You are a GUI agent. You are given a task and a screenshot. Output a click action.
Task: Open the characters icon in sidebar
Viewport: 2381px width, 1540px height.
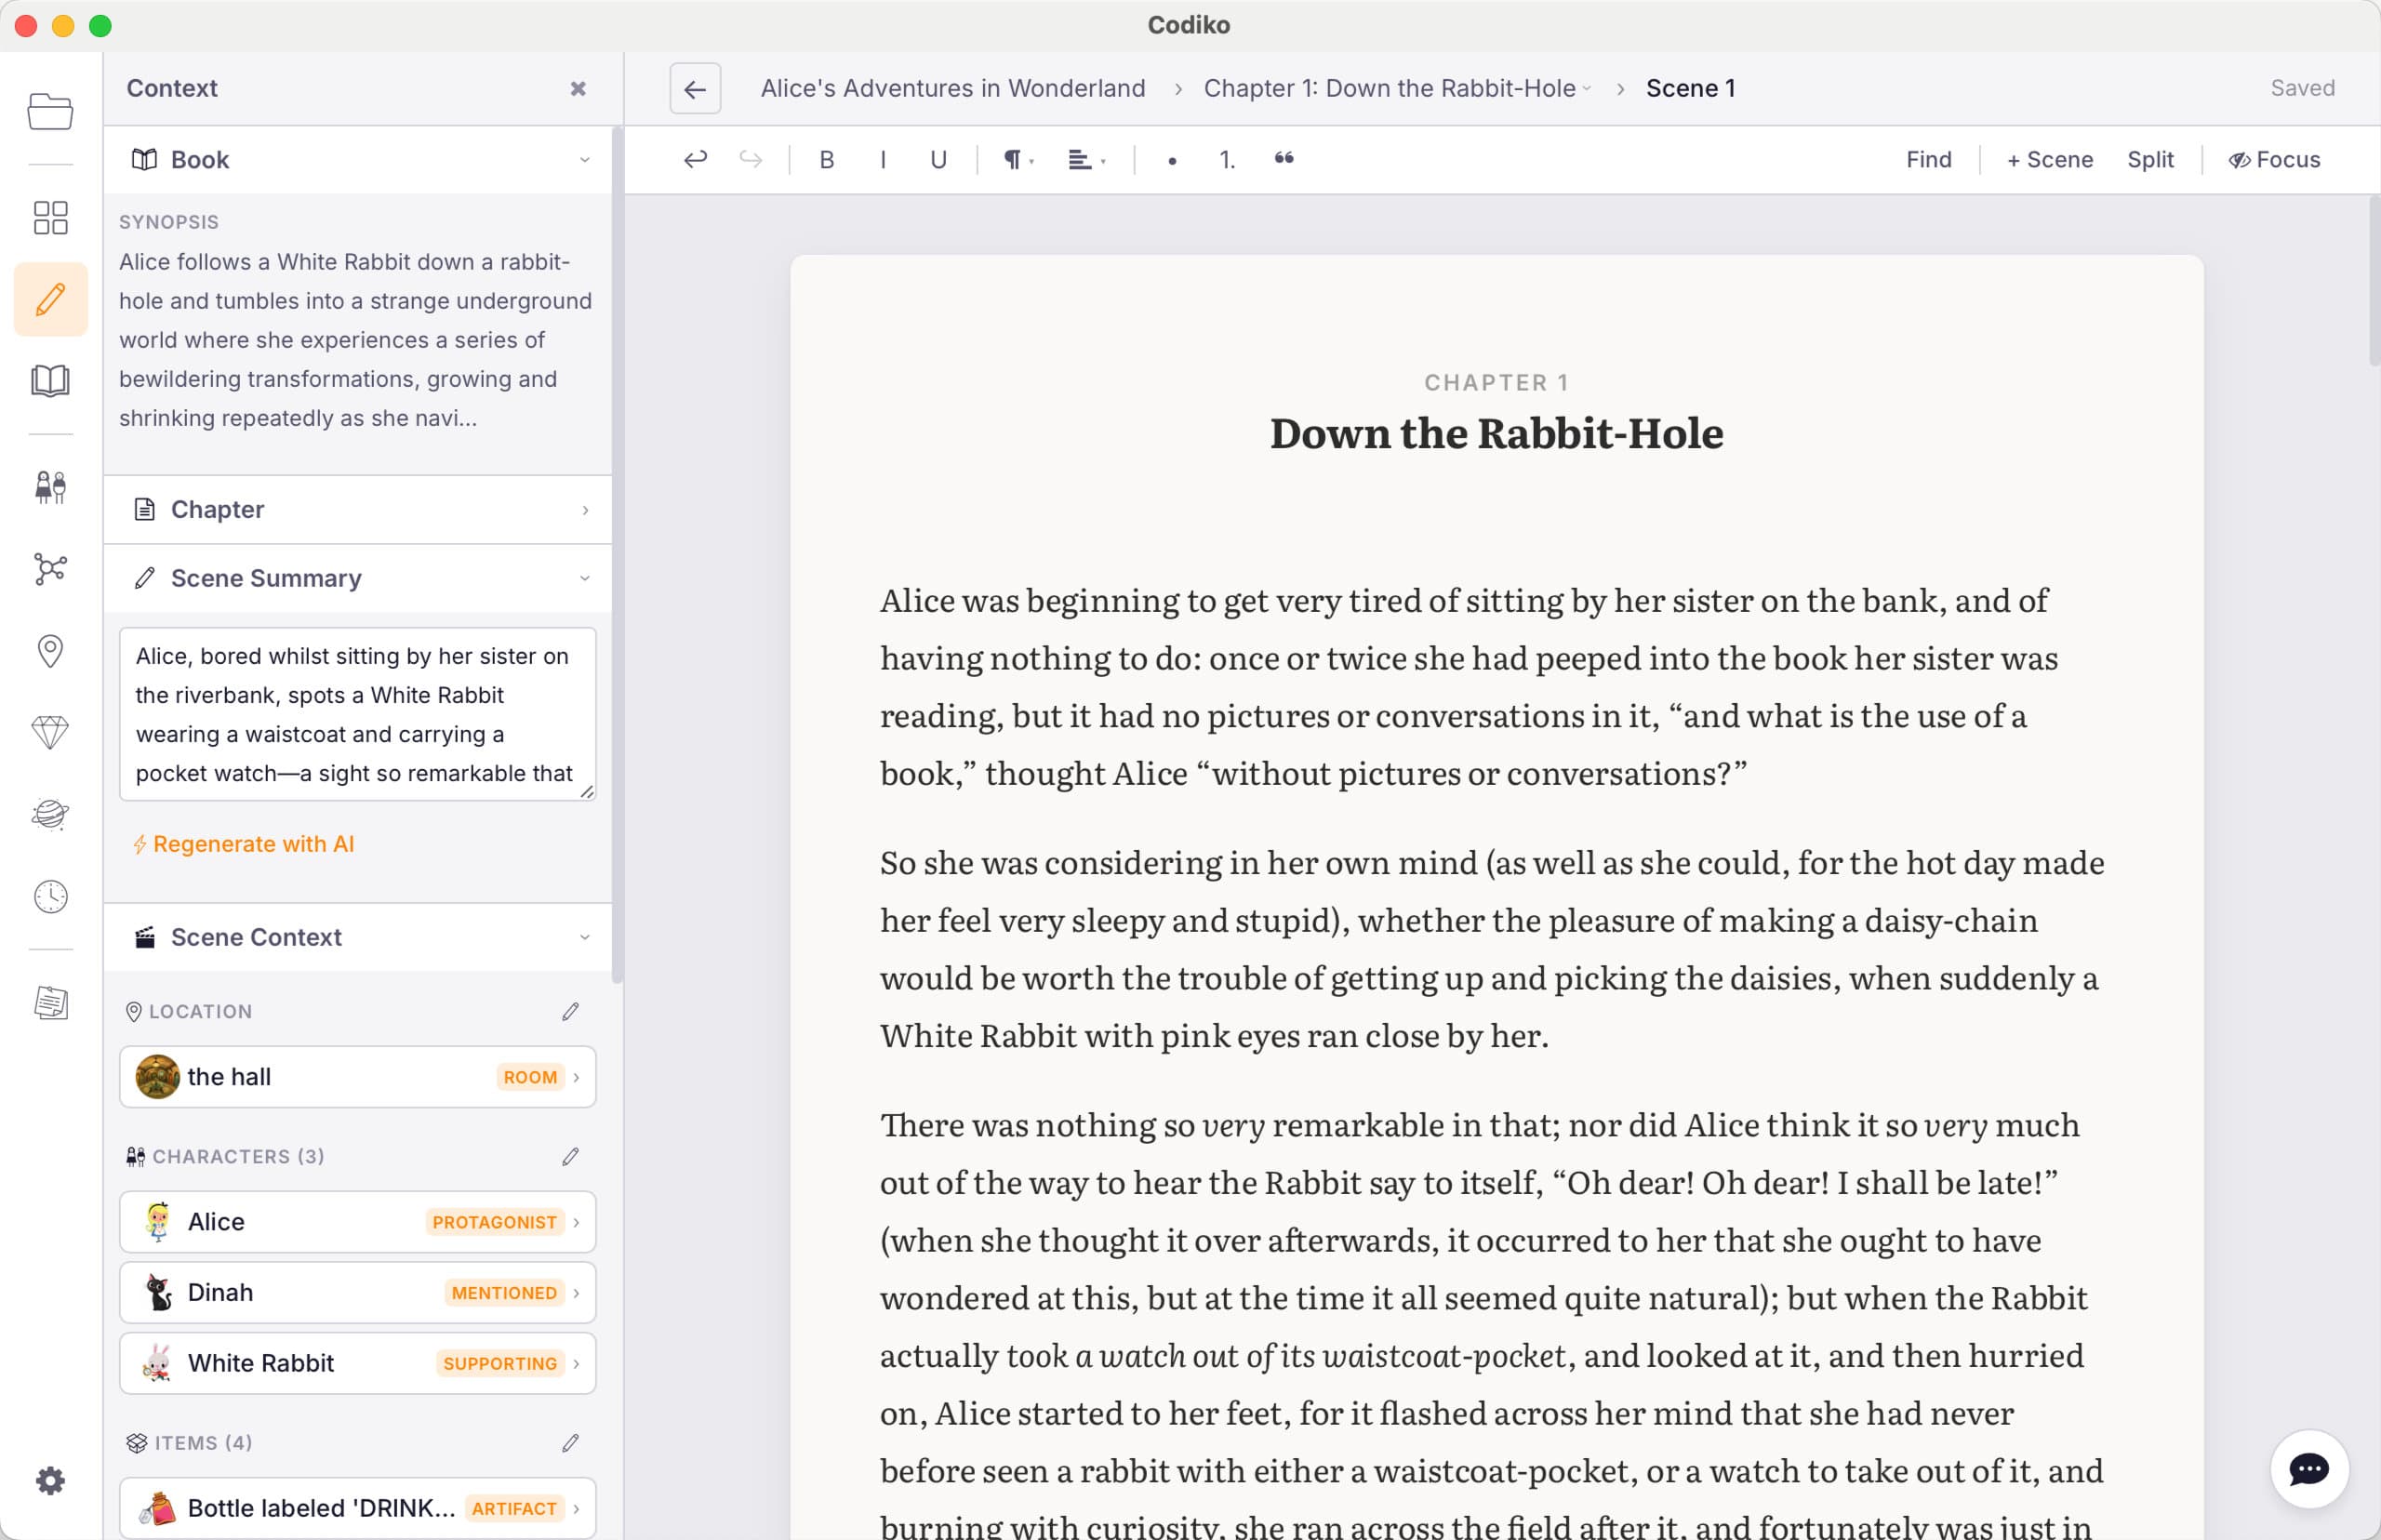point(50,487)
